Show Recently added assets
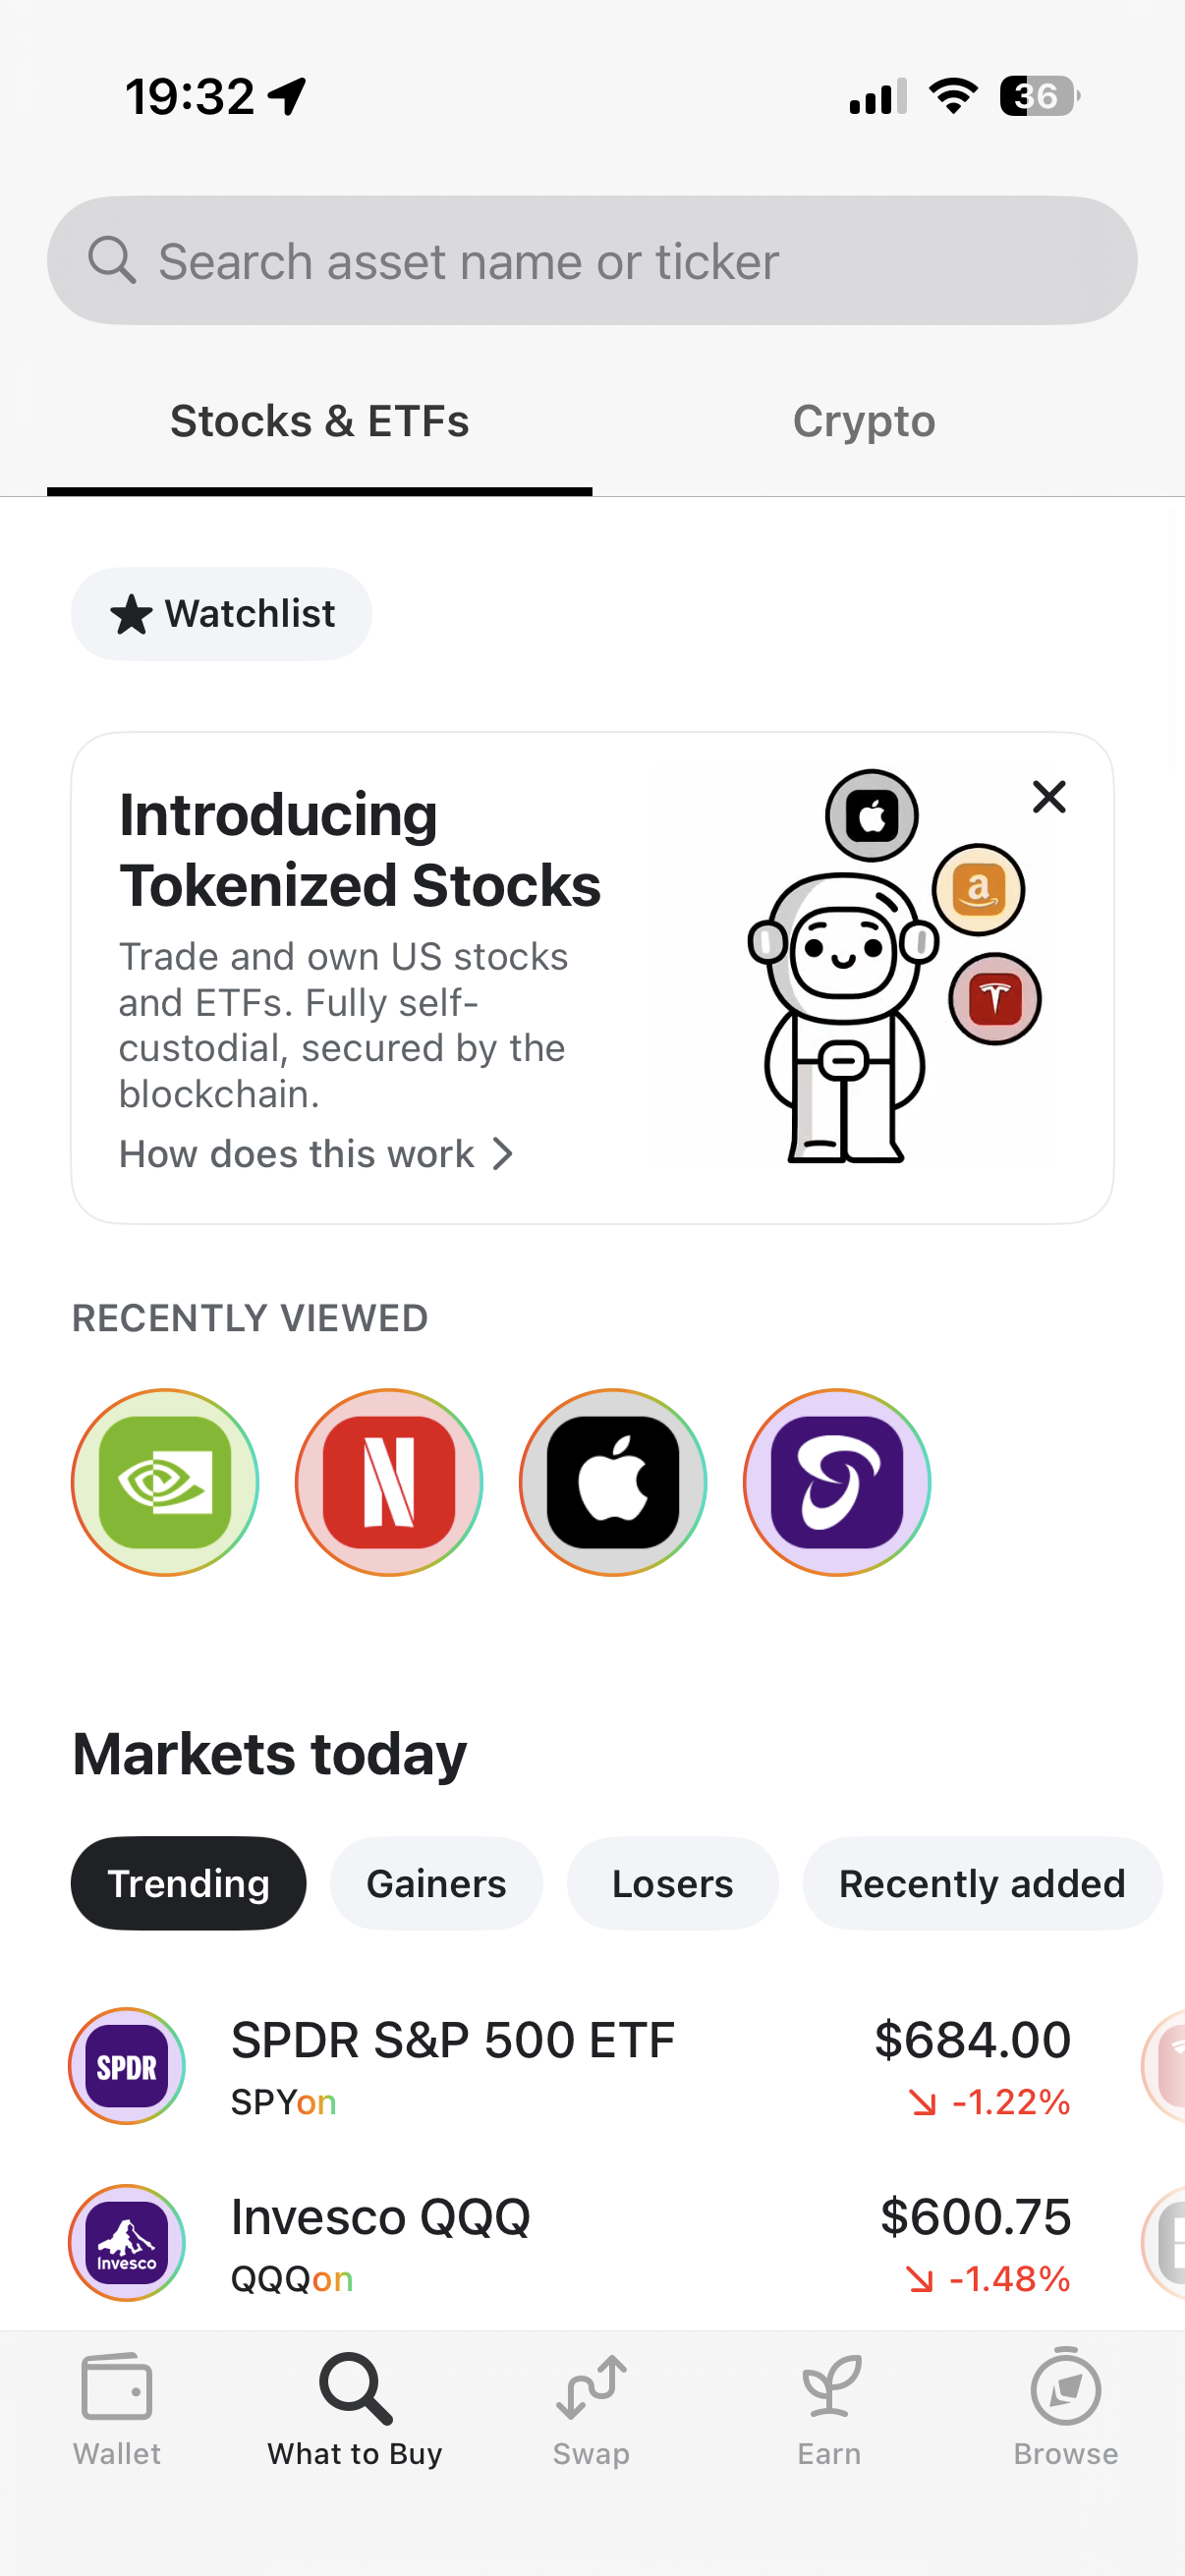The image size is (1185, 2576). [x=981, y=1883]
